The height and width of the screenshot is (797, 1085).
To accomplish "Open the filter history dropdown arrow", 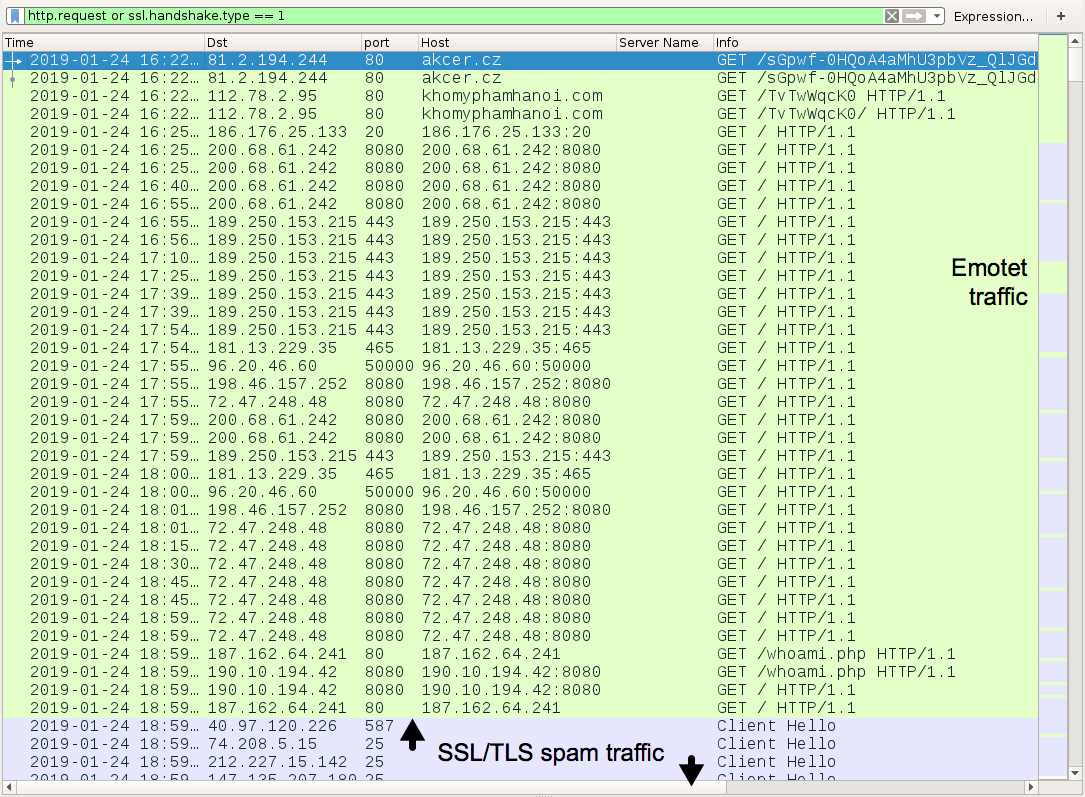I will (x=936, y=16).
